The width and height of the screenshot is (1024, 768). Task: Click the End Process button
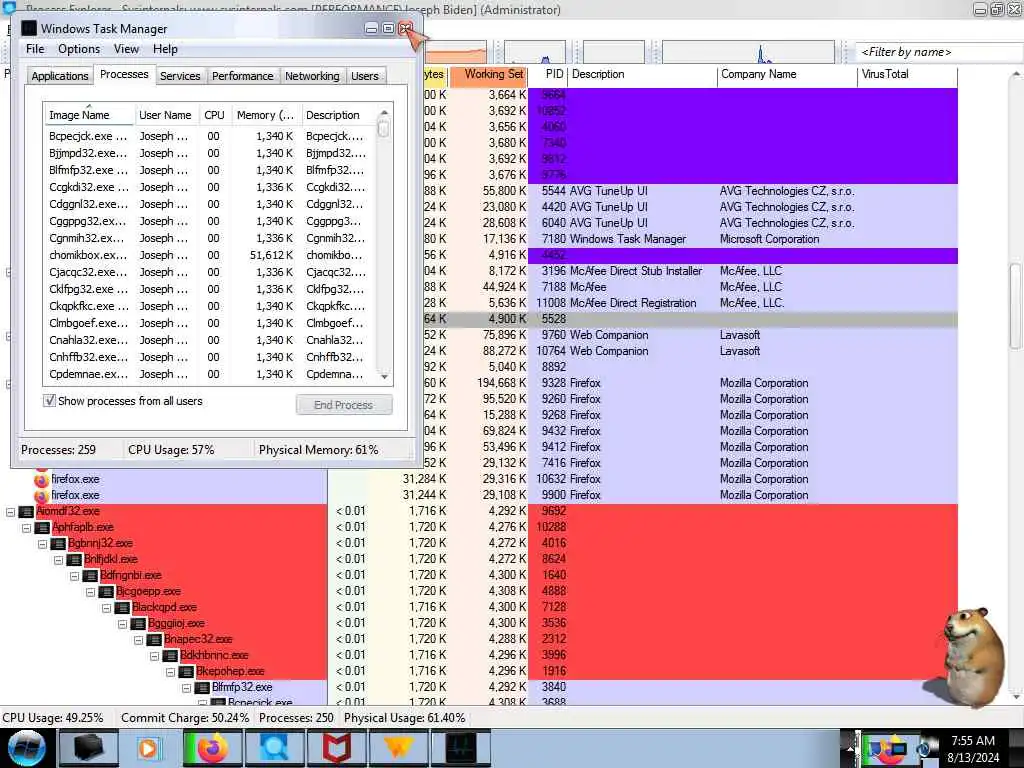pyautogui.click(x=344, y=405)
